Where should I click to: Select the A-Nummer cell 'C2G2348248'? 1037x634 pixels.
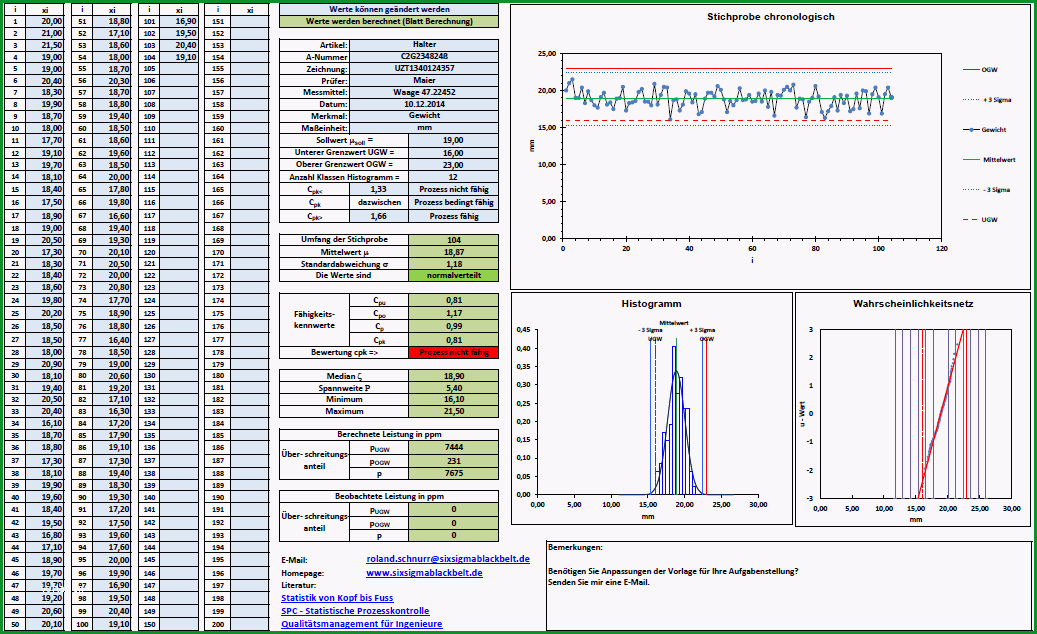(x=424, y=57)
